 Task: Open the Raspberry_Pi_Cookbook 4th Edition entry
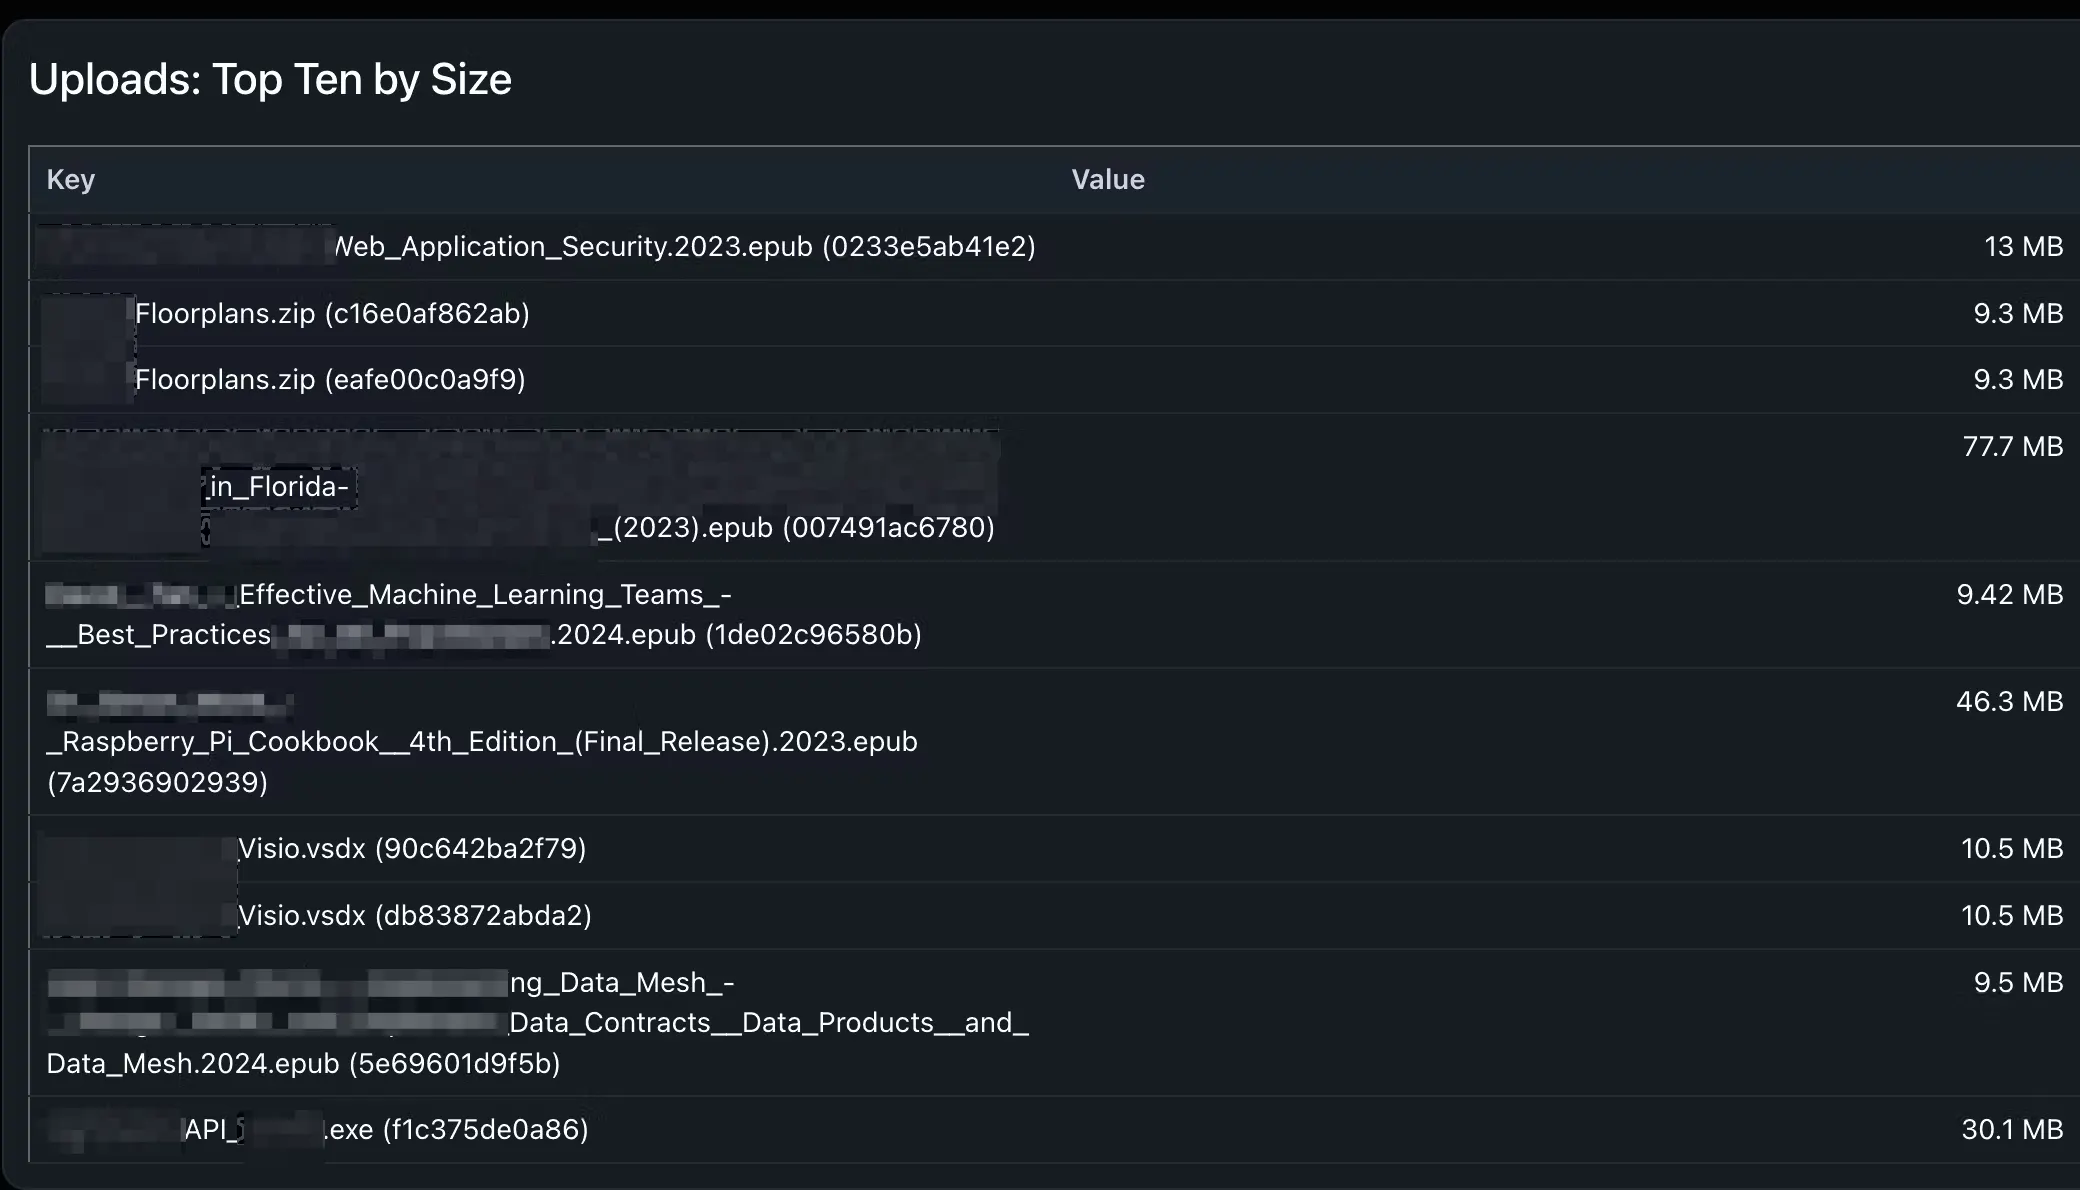click(482, 742)
